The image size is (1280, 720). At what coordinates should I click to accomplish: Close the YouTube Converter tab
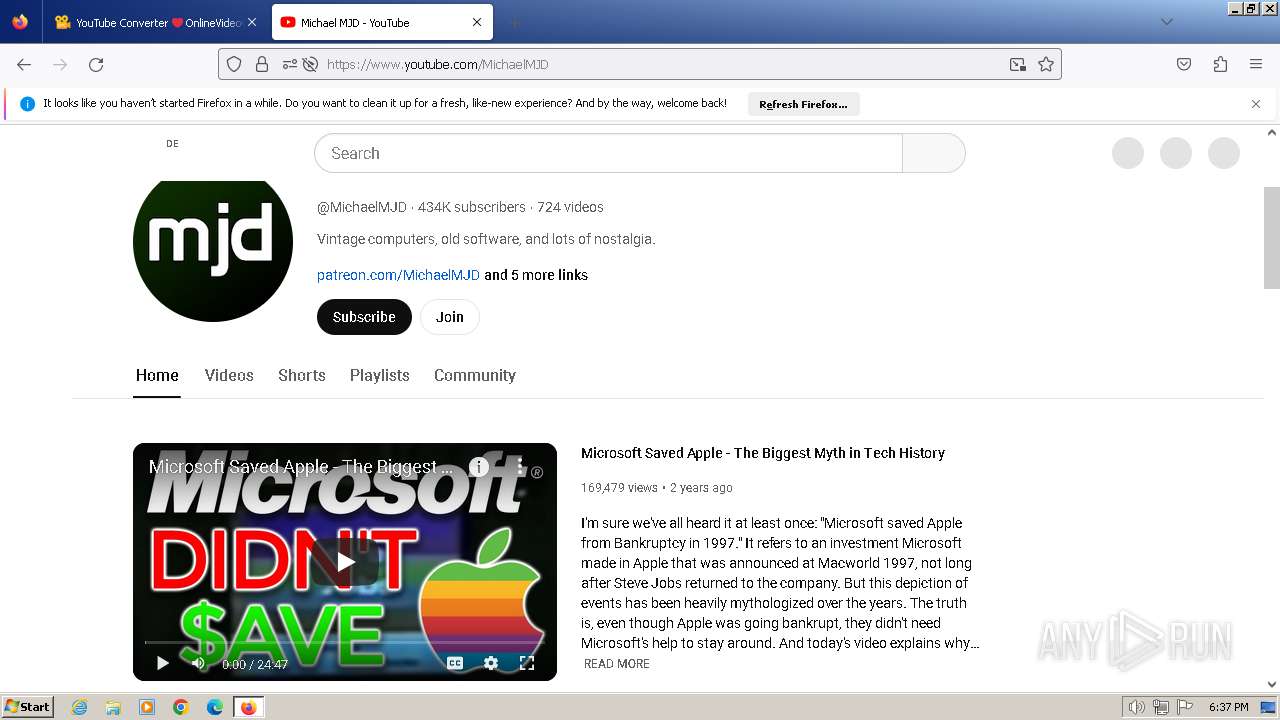tap(251, 22)
